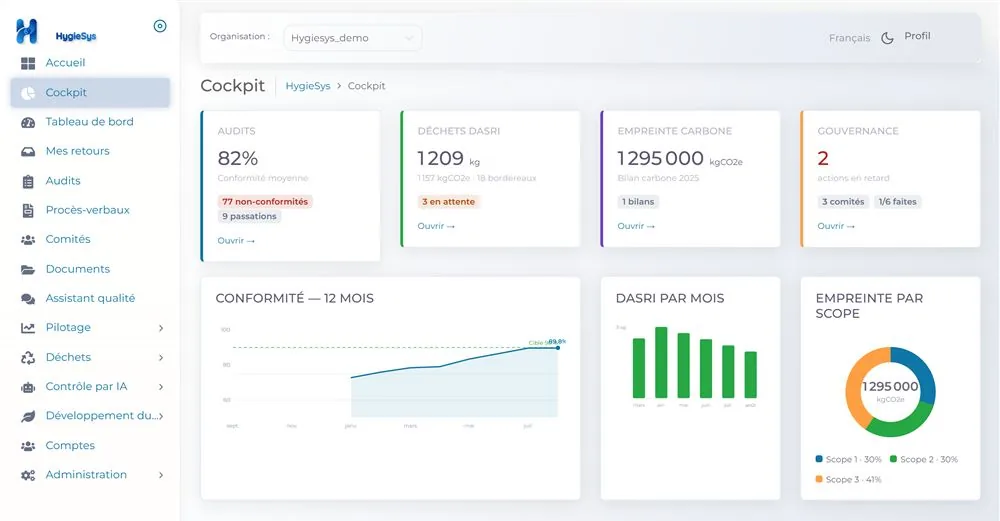The width and height of the screenshot is (1000, 521).
Task: Click the Scope 2 green legend swatch
Action: click(893, 459)
